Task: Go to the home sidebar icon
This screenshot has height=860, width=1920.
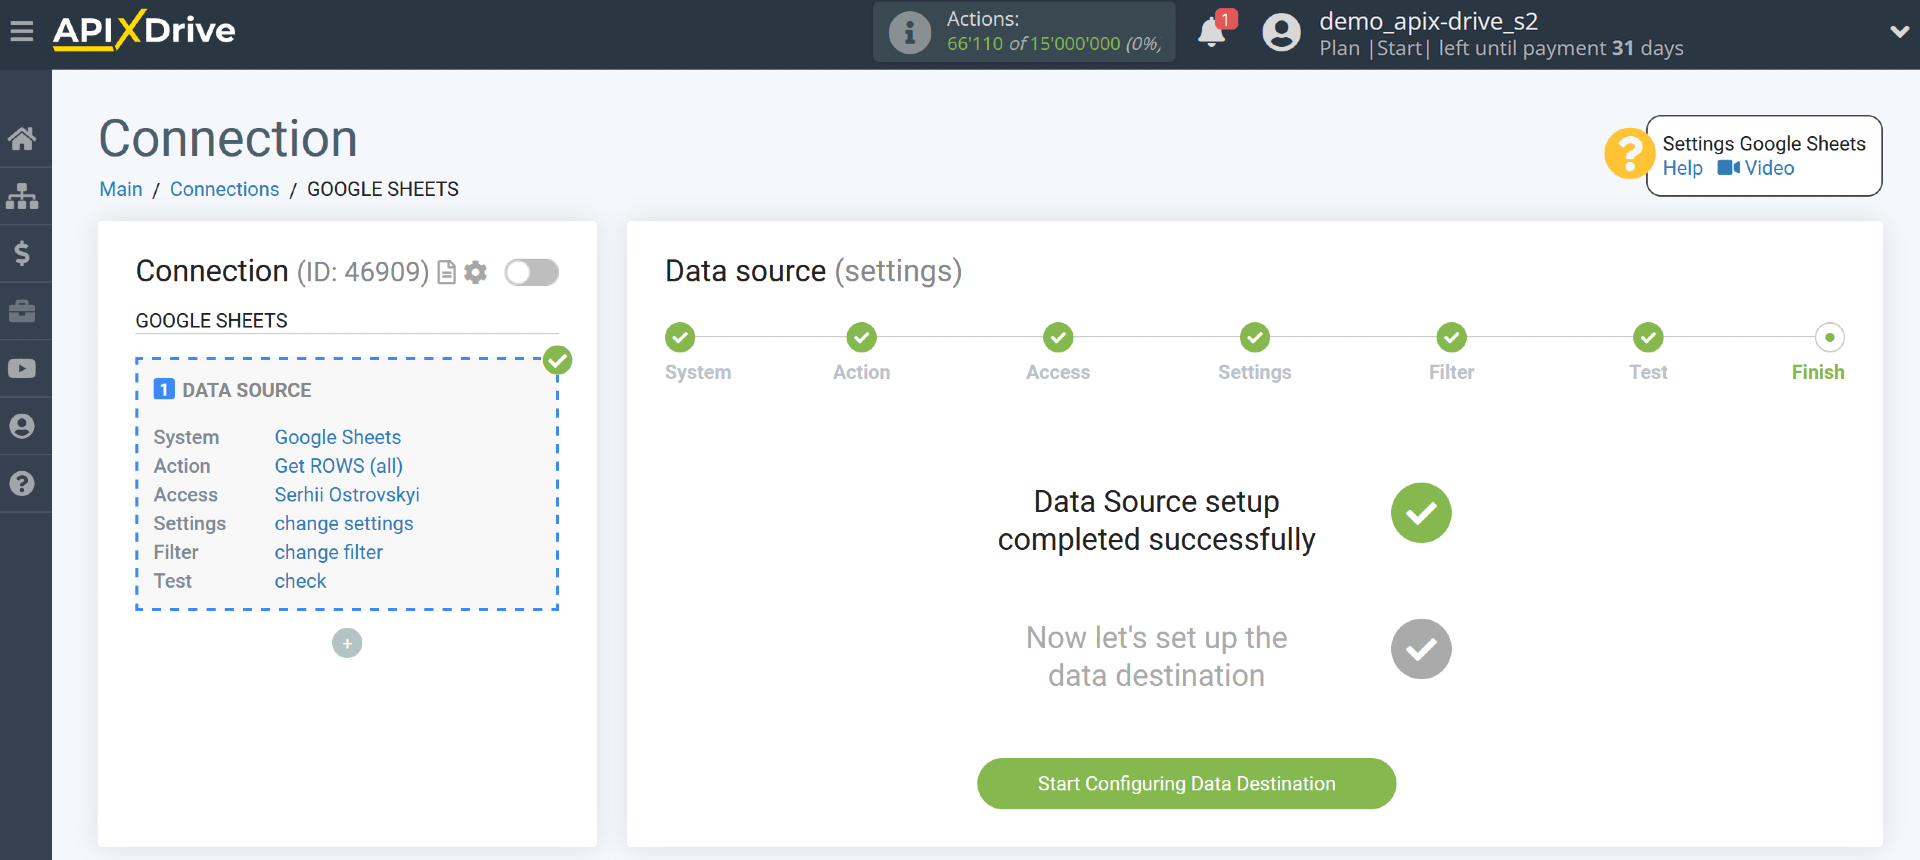Action: (22, 138)
